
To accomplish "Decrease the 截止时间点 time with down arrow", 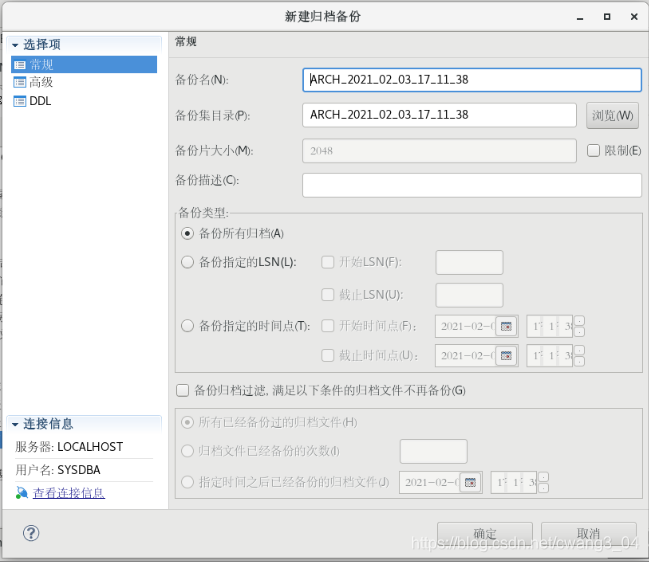I will click(579, 361).
